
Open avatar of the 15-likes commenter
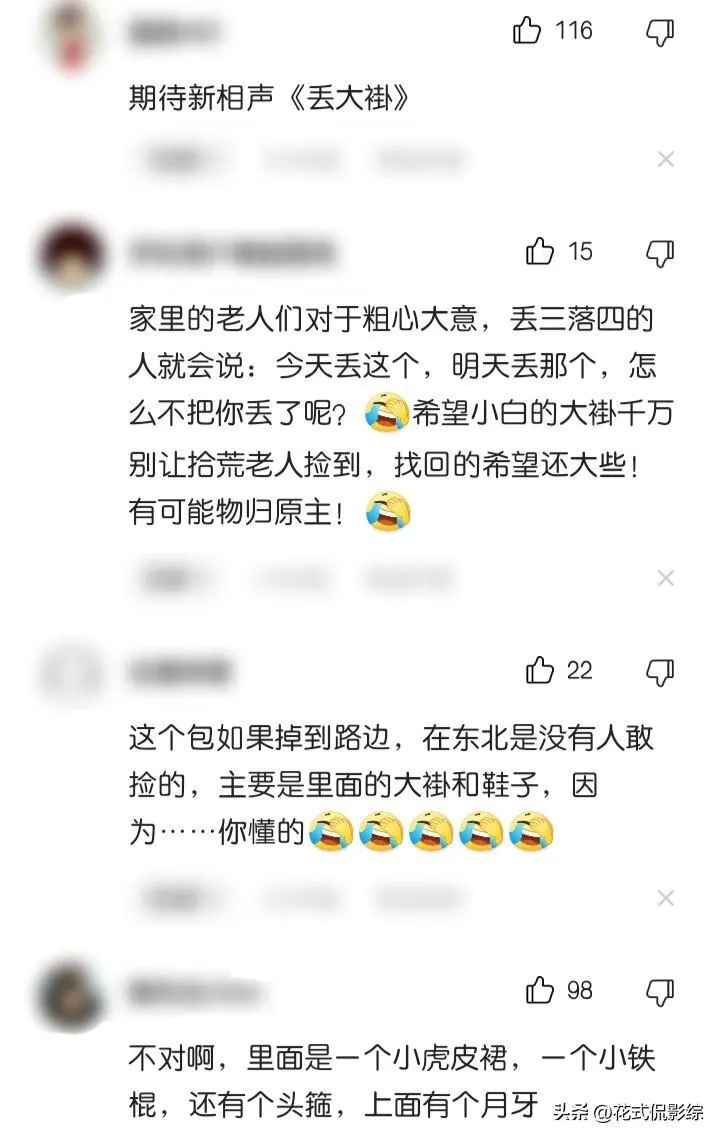tap(71, 255)
